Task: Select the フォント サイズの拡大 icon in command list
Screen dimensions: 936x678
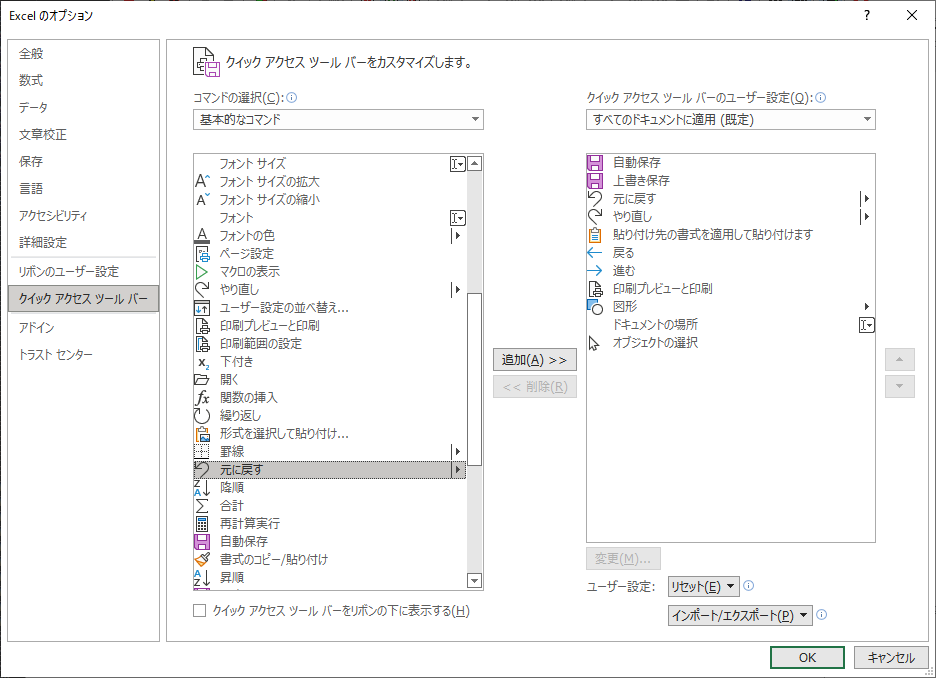Action: coord(202,181)
